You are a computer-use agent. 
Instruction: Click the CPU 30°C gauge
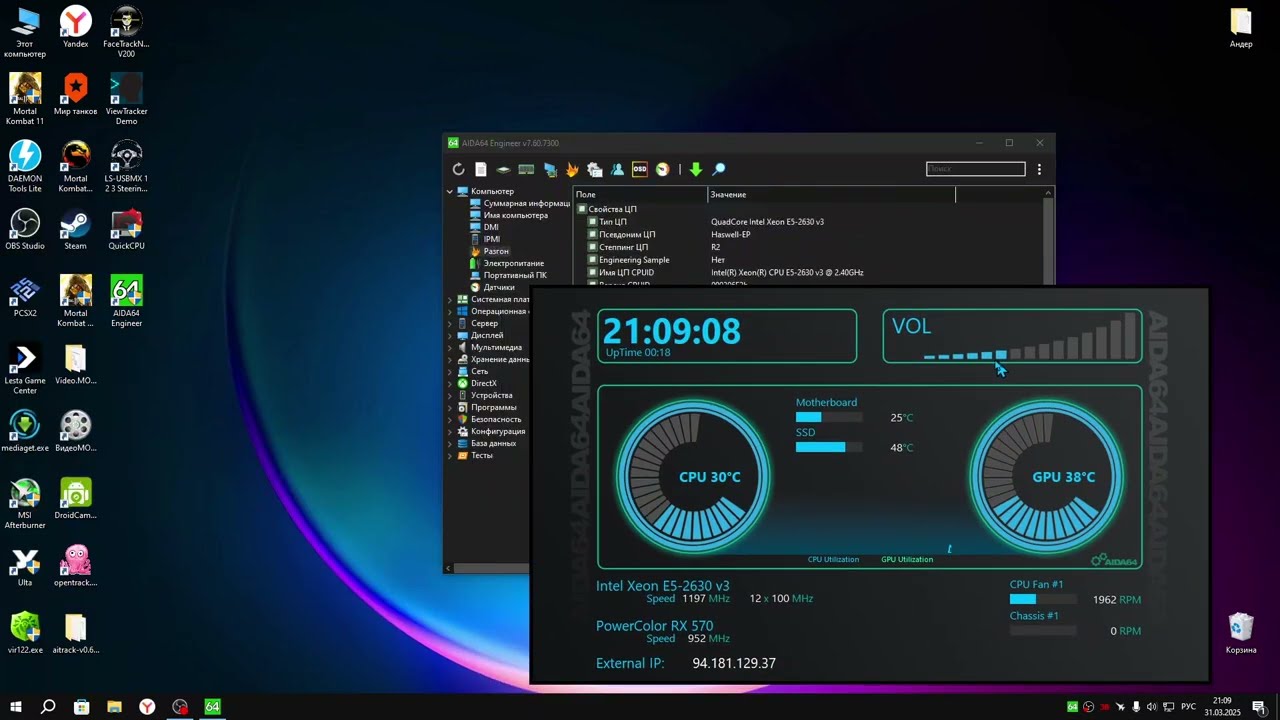pyautogui.click(x=693, y=477)
